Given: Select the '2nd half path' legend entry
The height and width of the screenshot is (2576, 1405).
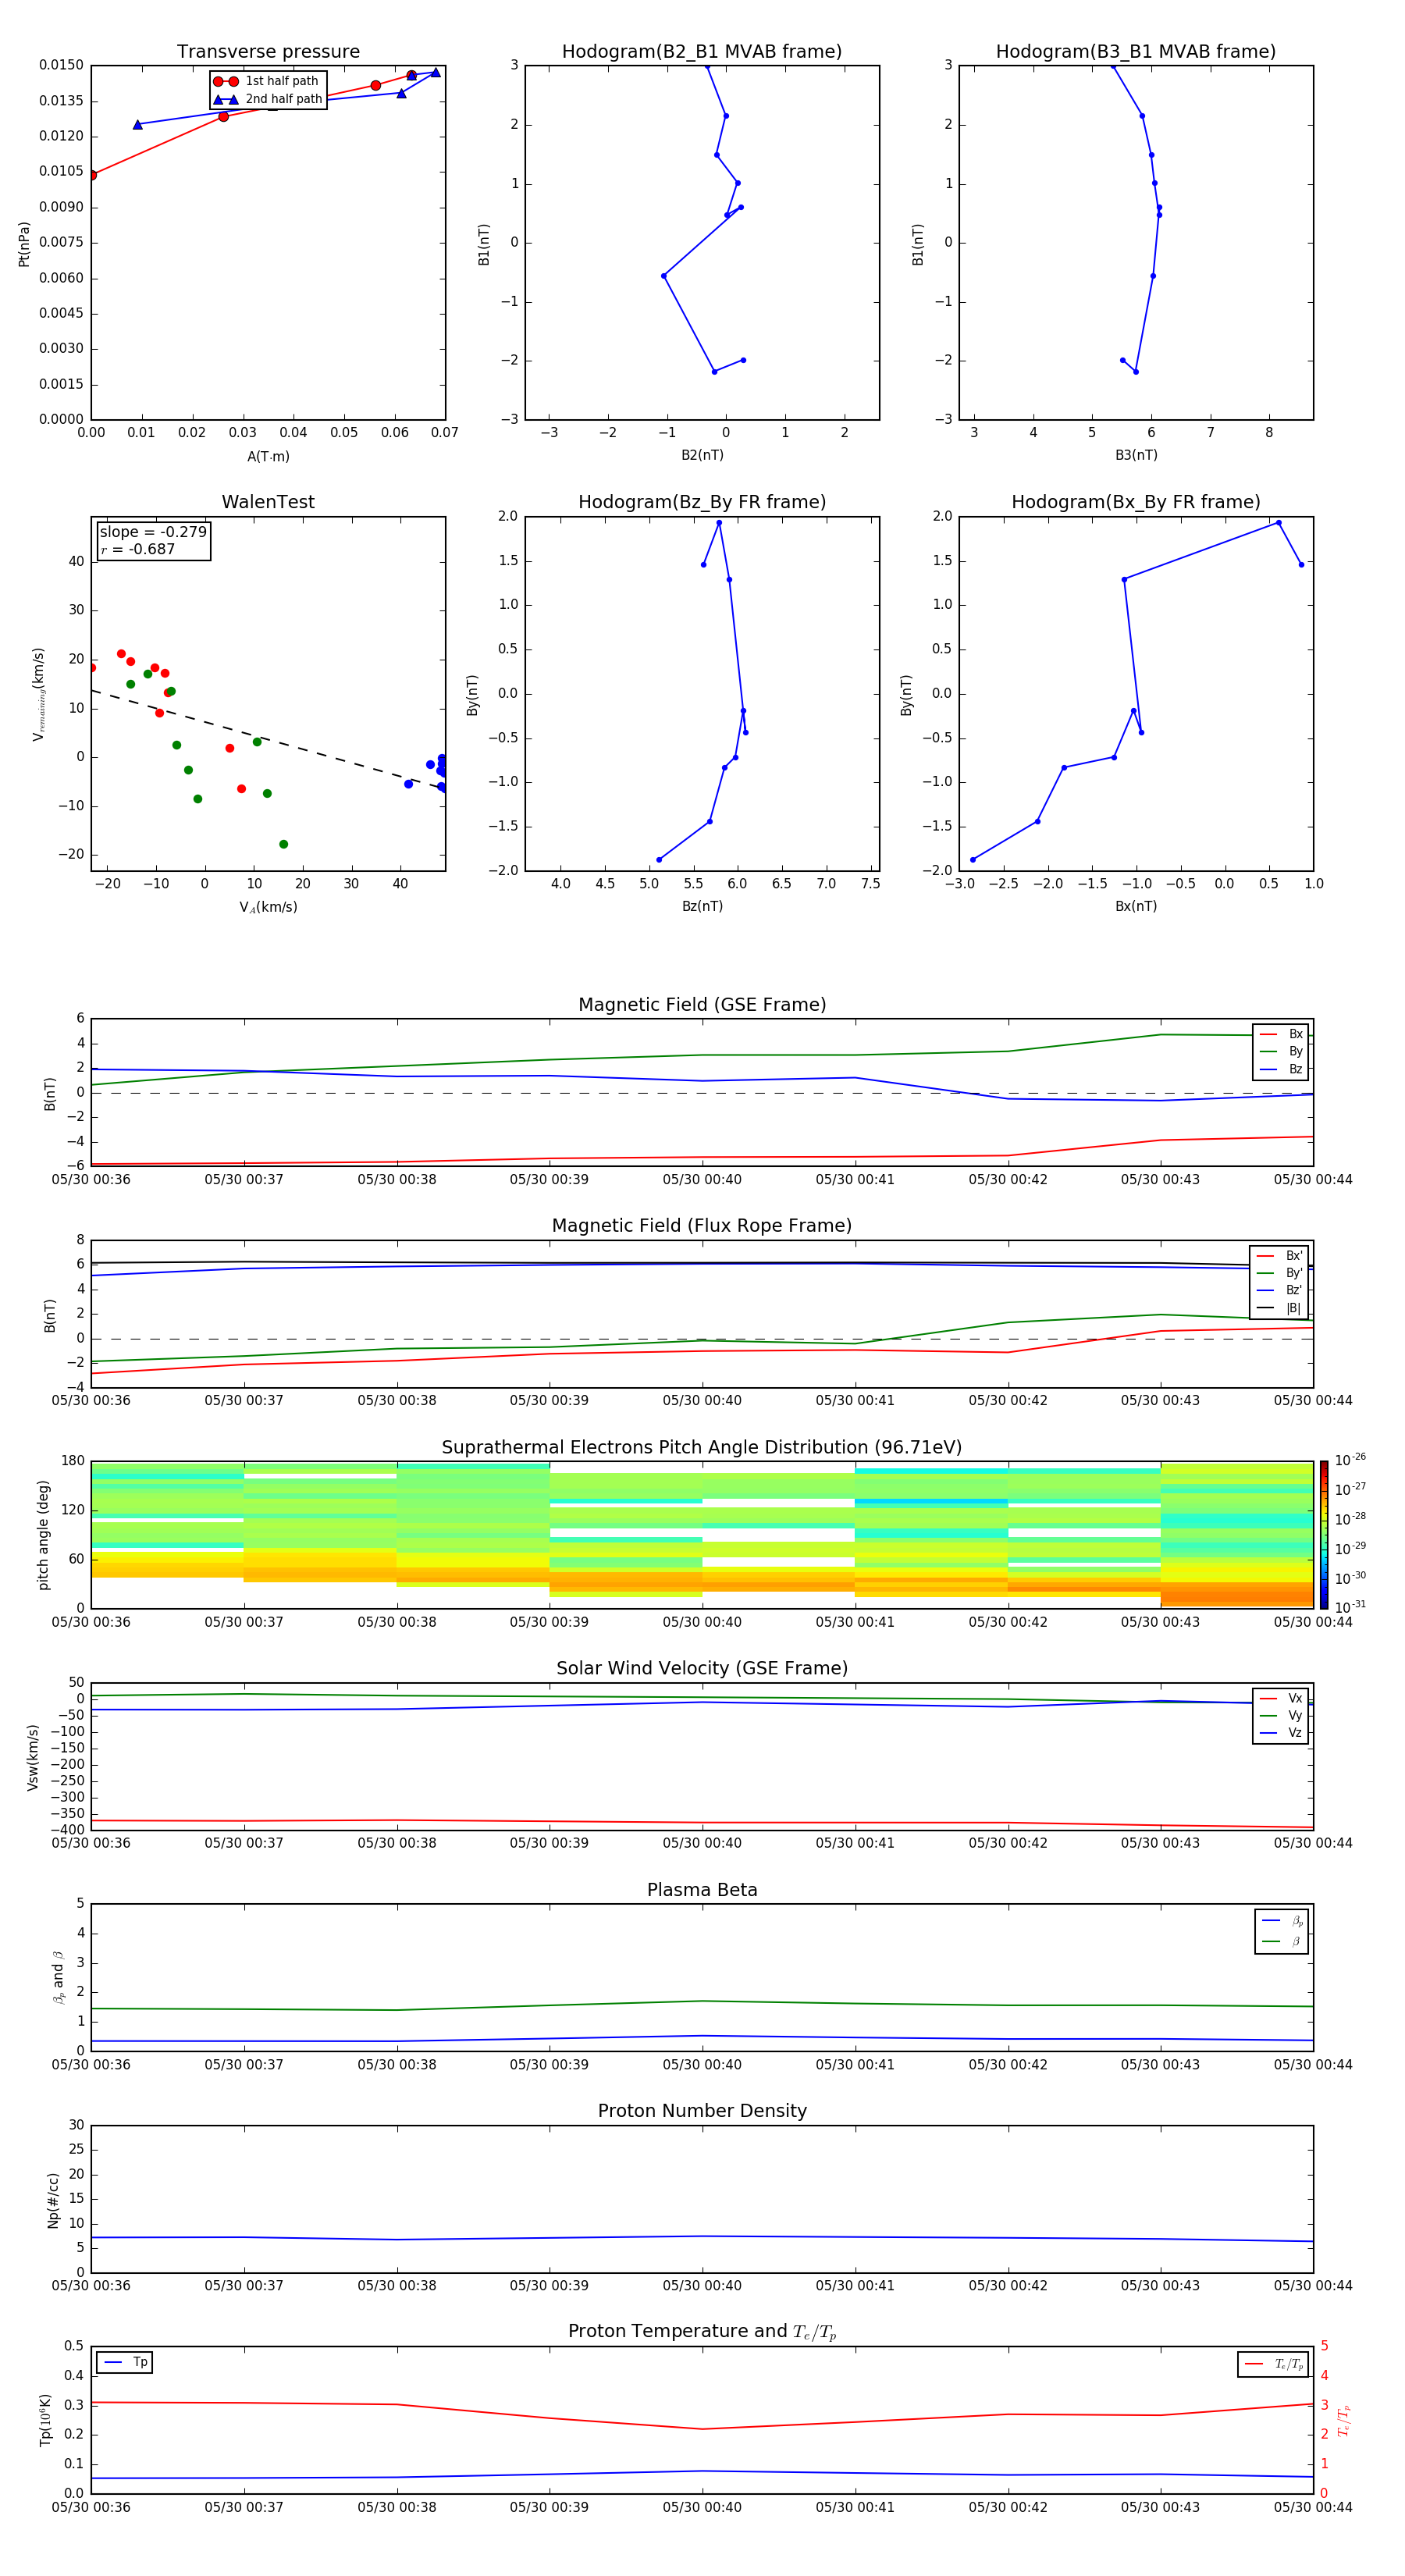Looking at the screenshot, I should (268, 99).
